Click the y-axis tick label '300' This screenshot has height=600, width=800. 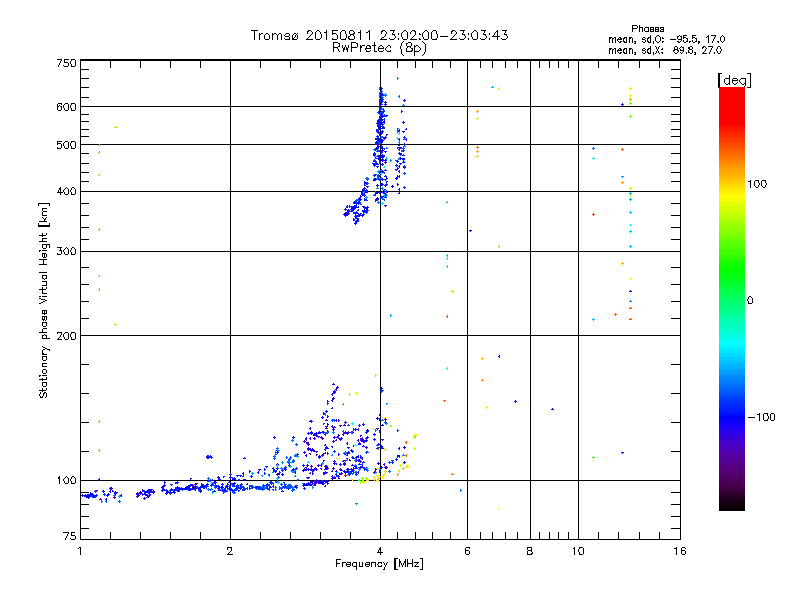tap(67, 252)
